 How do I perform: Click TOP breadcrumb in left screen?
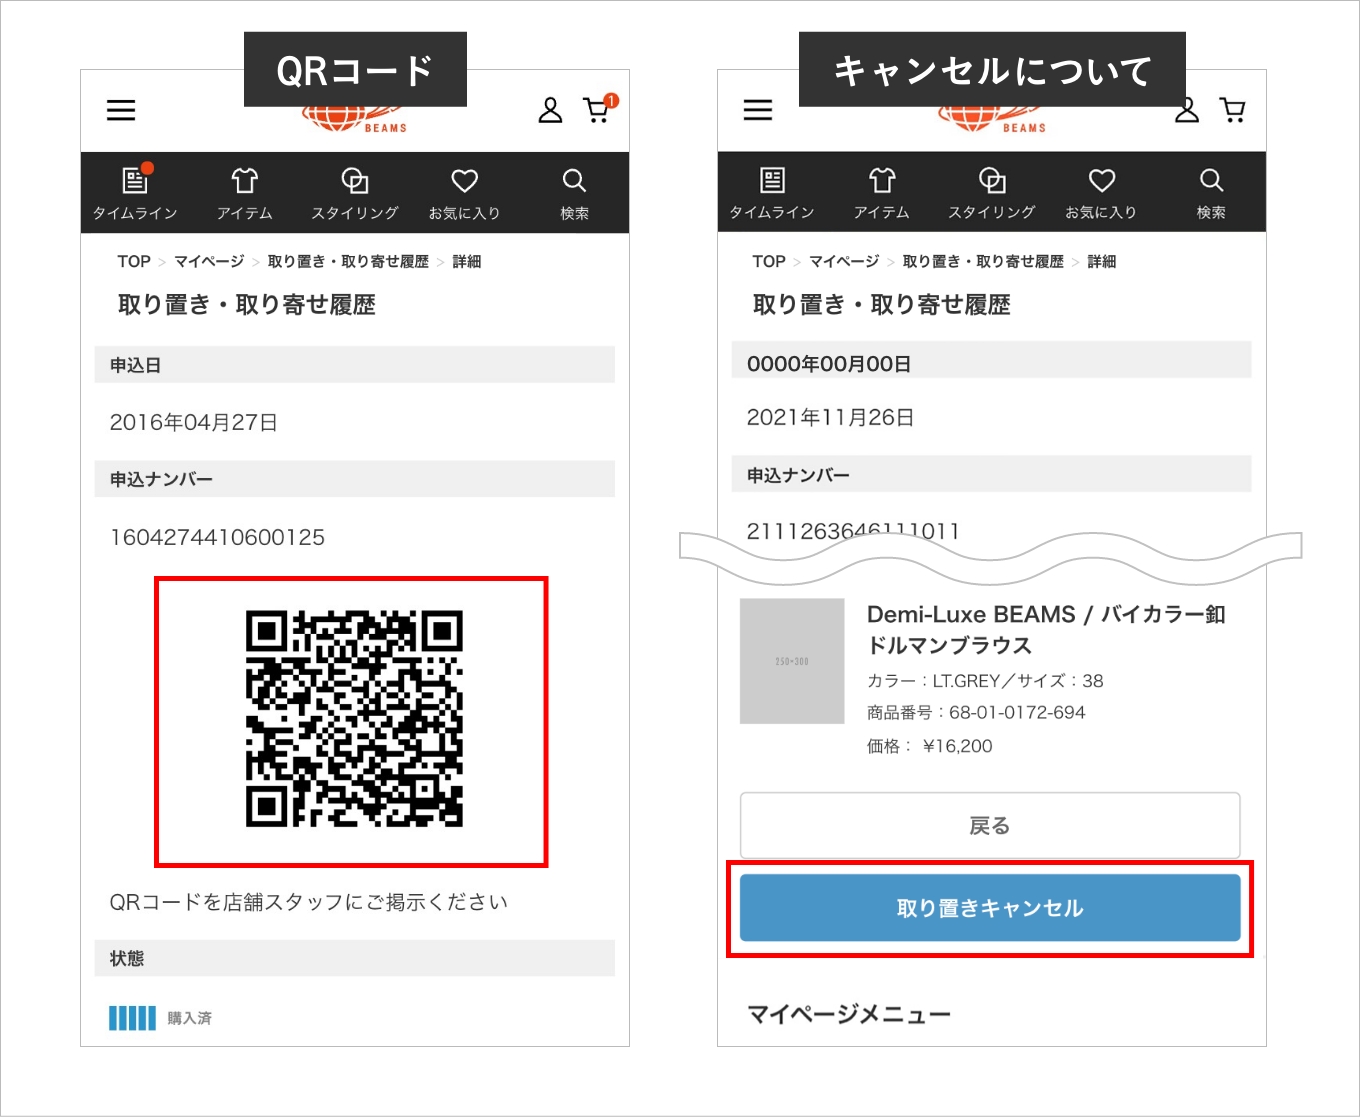[x=134, y=261]
